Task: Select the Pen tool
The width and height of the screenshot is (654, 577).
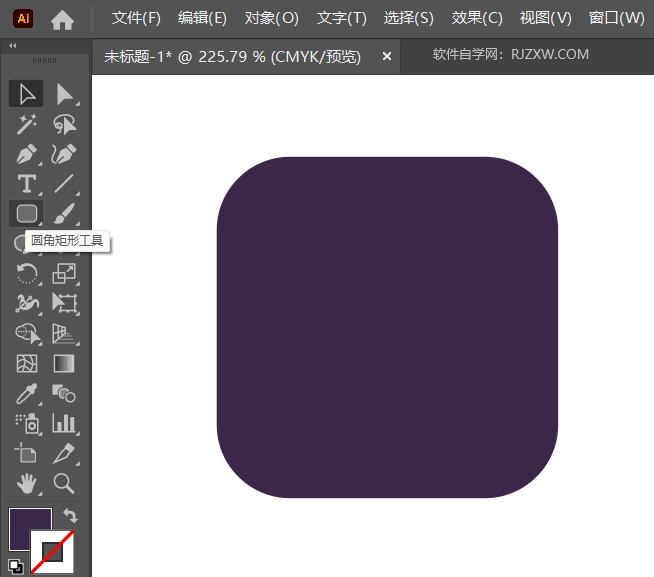Action: pyautogui.click(x=26, y=154)
